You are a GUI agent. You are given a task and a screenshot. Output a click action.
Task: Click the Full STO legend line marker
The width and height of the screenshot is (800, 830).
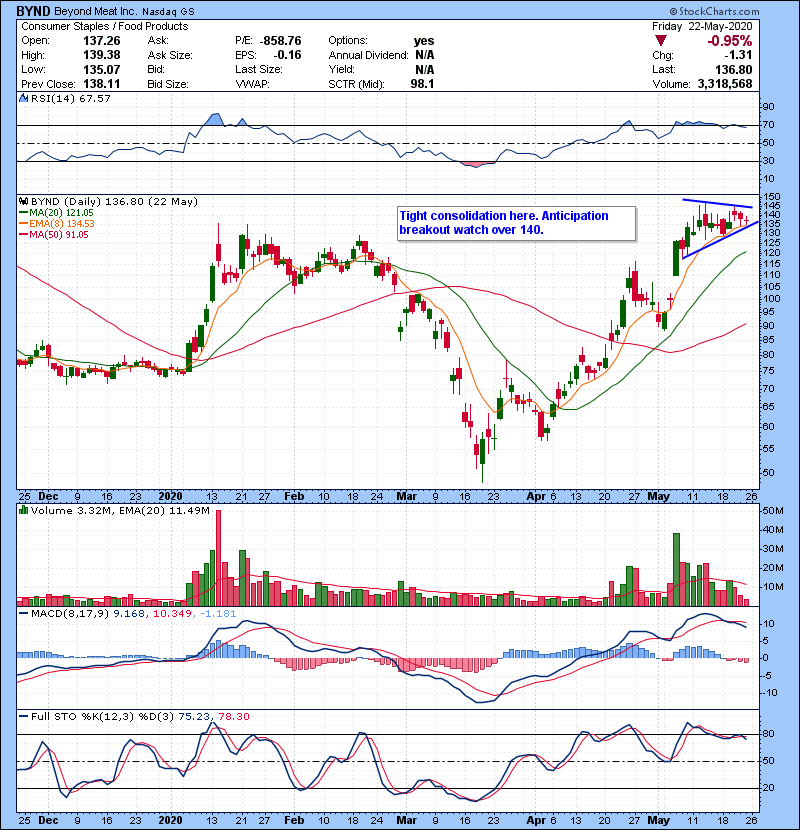(24, 716)
